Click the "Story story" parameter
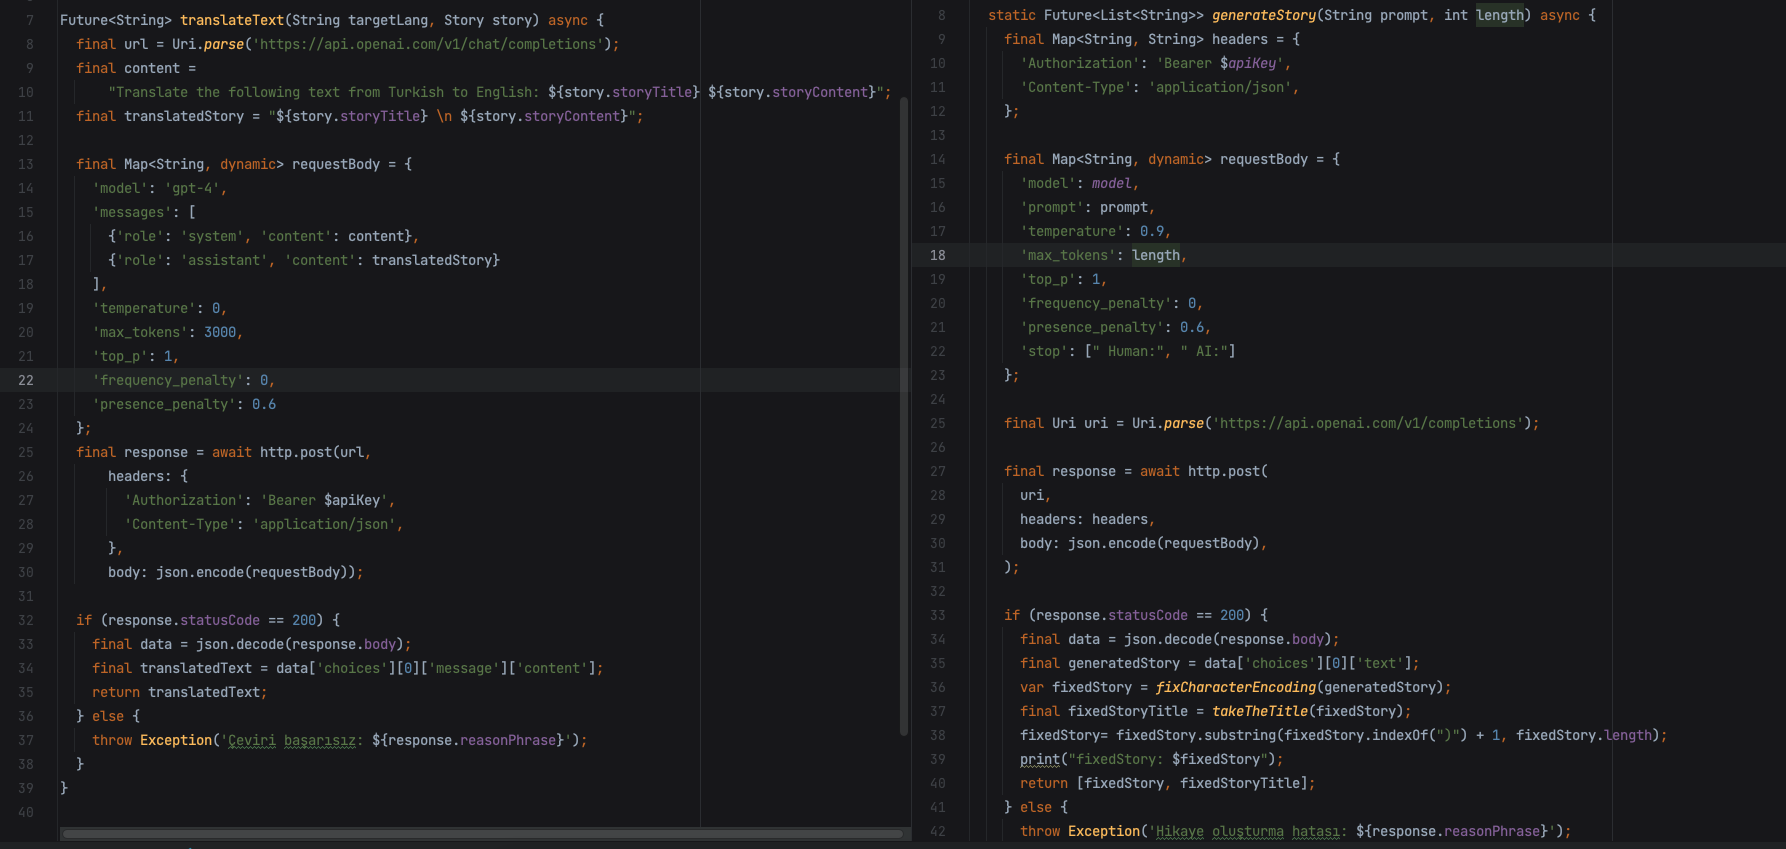This screenshot has width=1786, height=849. 488,20
